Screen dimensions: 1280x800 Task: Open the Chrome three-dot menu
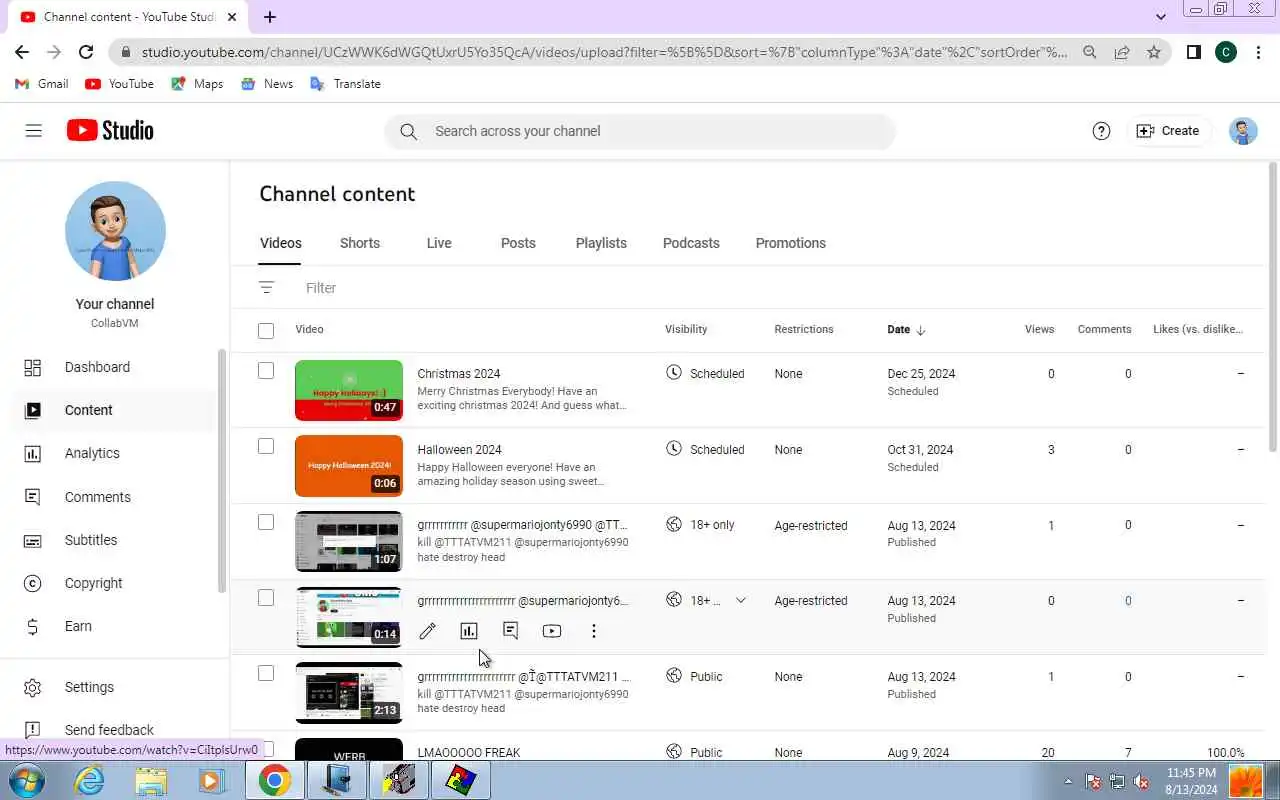click(x=1259, y=52)
